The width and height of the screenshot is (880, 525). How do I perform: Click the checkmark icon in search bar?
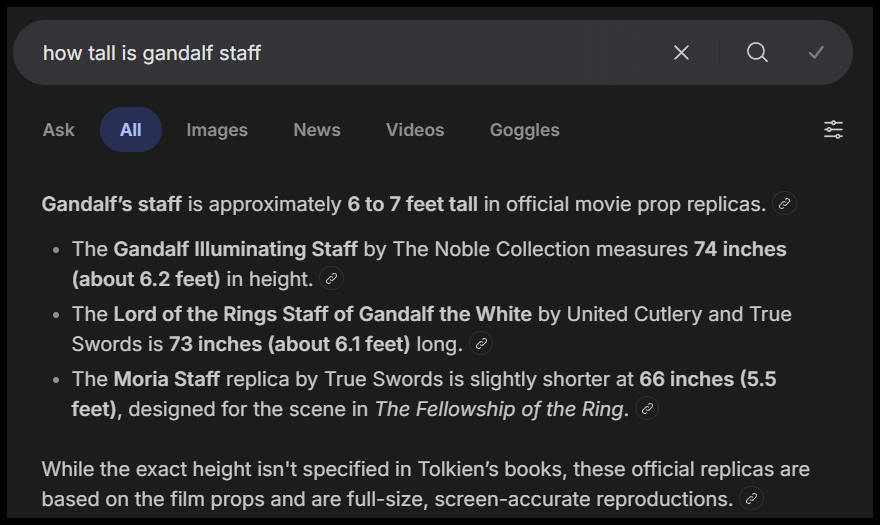(816, 53)
